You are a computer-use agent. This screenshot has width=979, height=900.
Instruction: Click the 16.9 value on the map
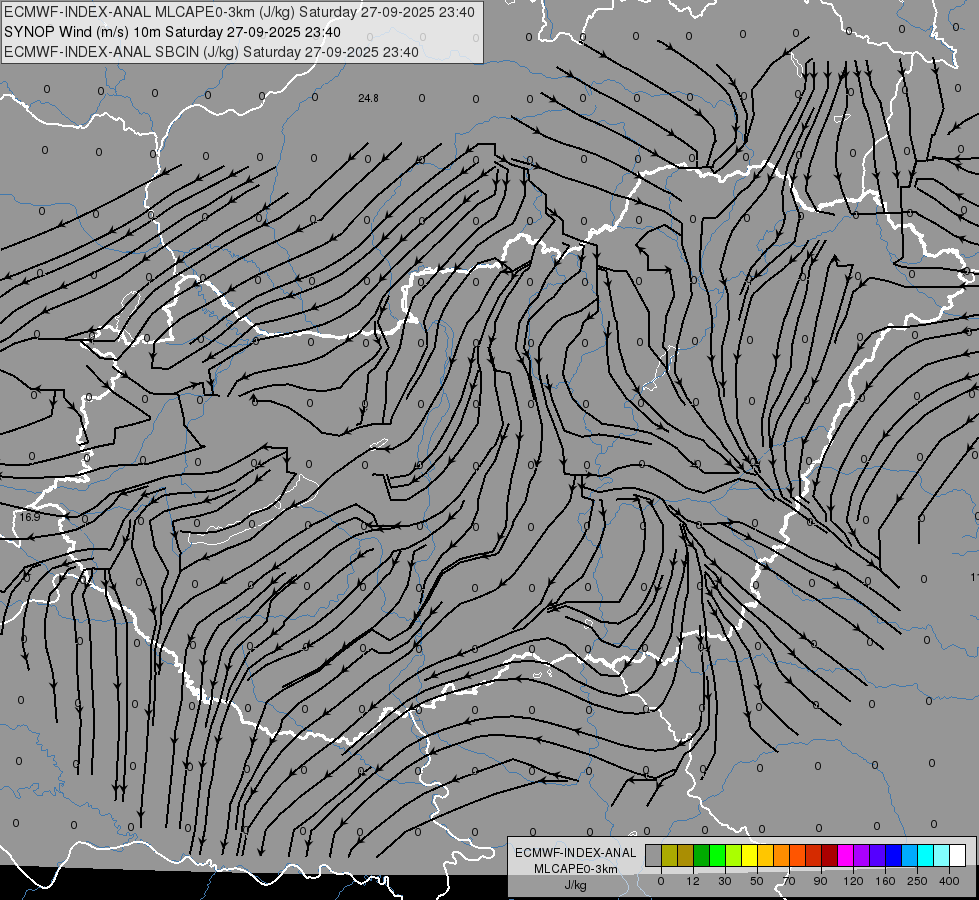point(29,517)
